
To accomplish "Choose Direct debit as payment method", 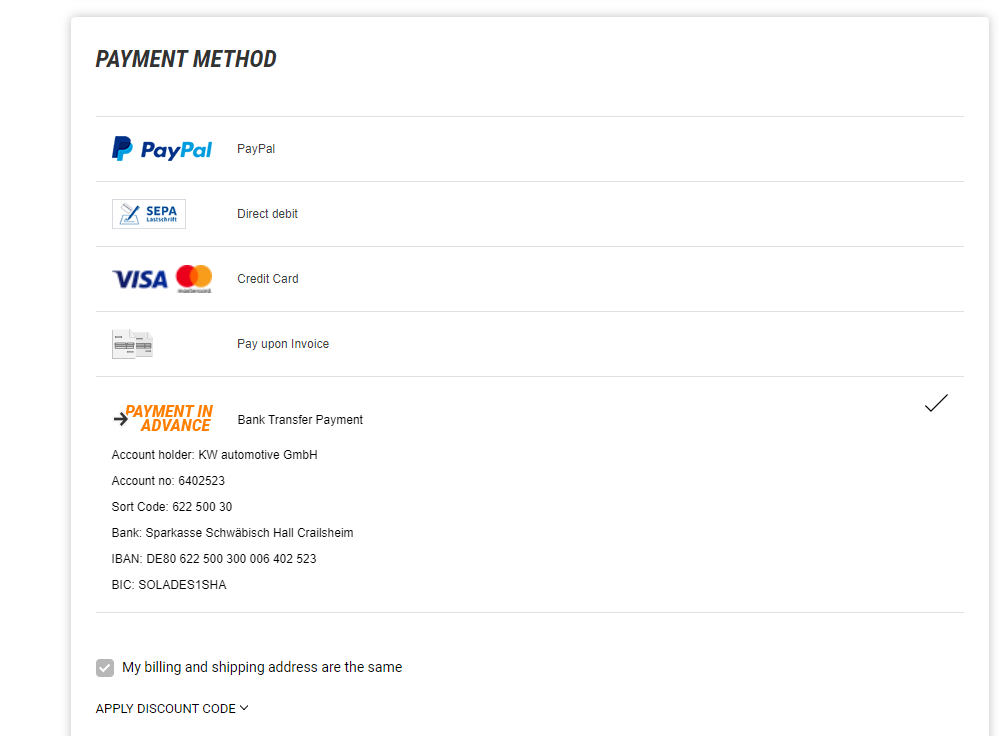I will [x=267, y=214].
